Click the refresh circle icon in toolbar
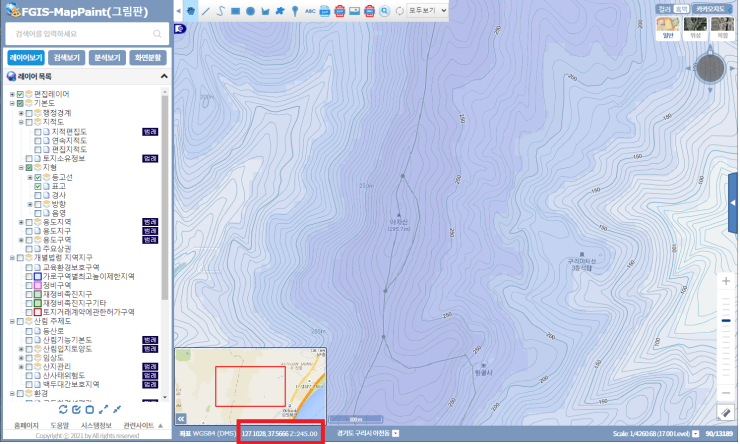The height and width of the screenshot is (444, 740). pos(399,11)
